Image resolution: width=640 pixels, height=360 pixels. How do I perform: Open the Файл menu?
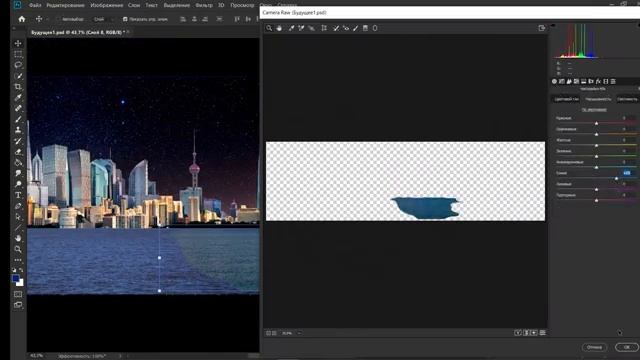[x=35, y=5]
